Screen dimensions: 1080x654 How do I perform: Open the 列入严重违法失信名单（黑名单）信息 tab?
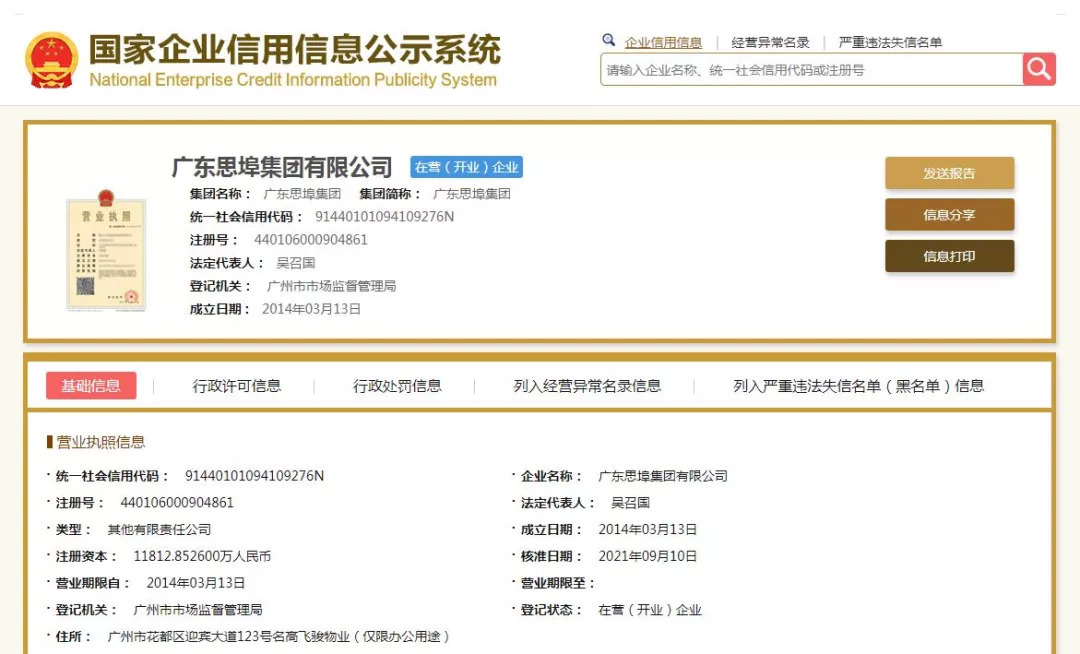click(x=858, y=386)
